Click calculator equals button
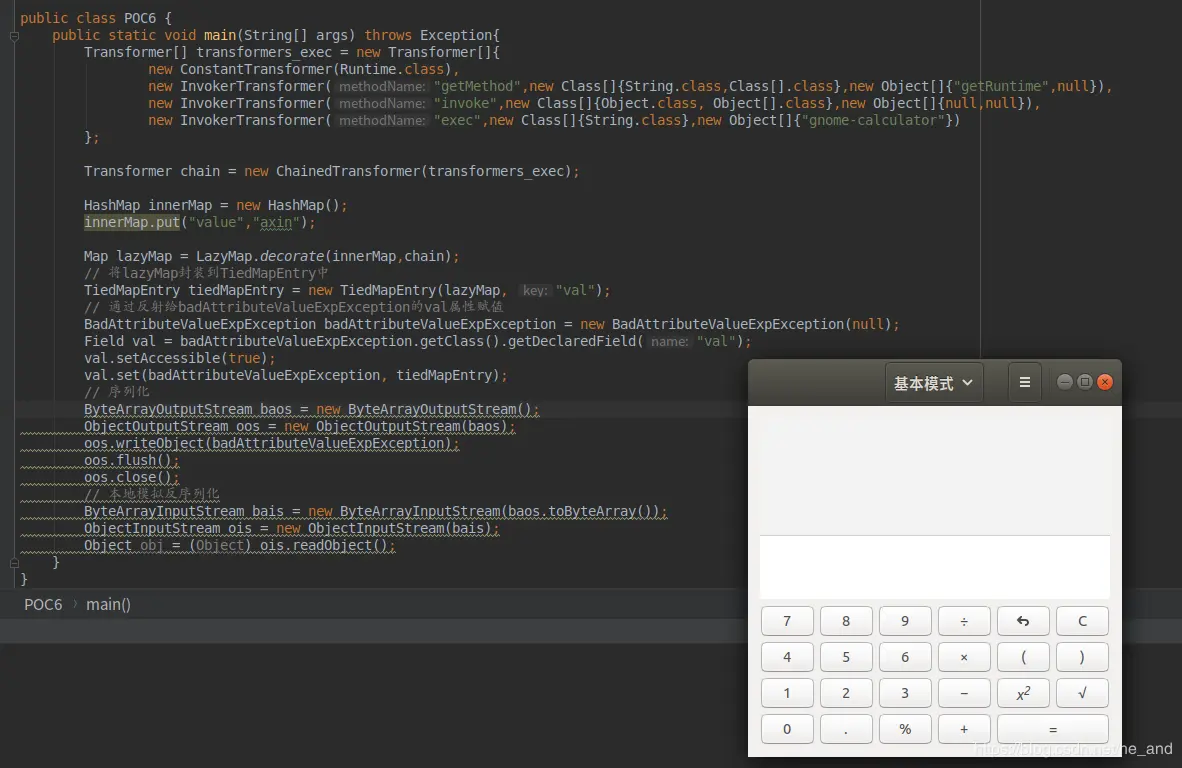 1053,729
